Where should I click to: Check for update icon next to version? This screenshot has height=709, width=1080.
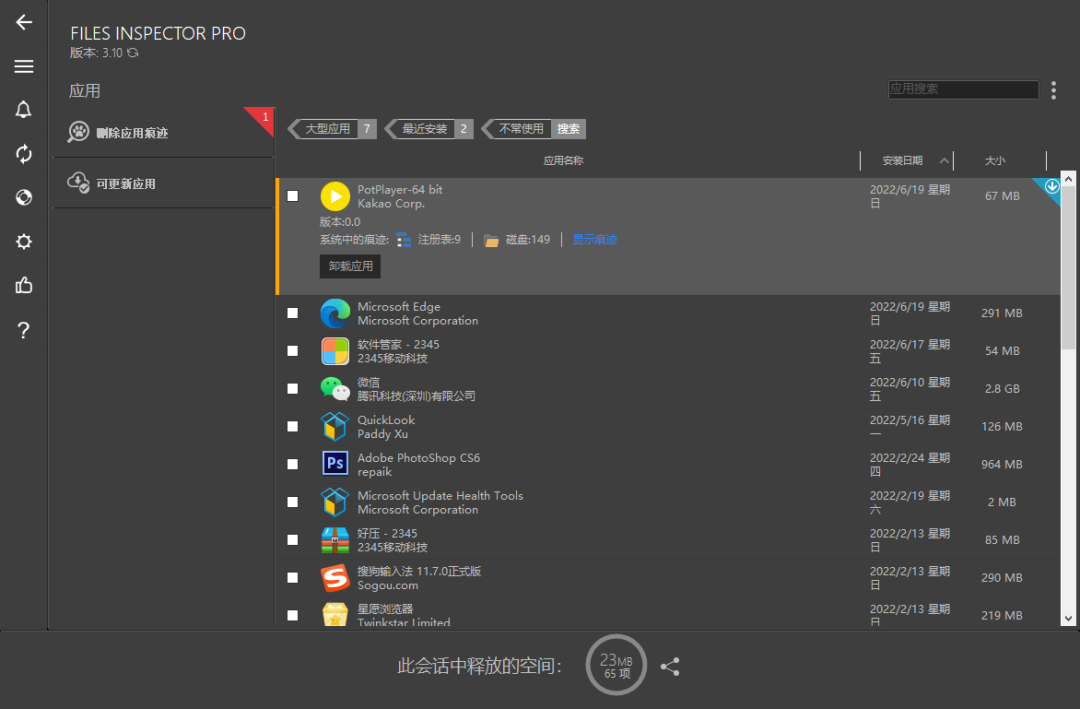132,53
